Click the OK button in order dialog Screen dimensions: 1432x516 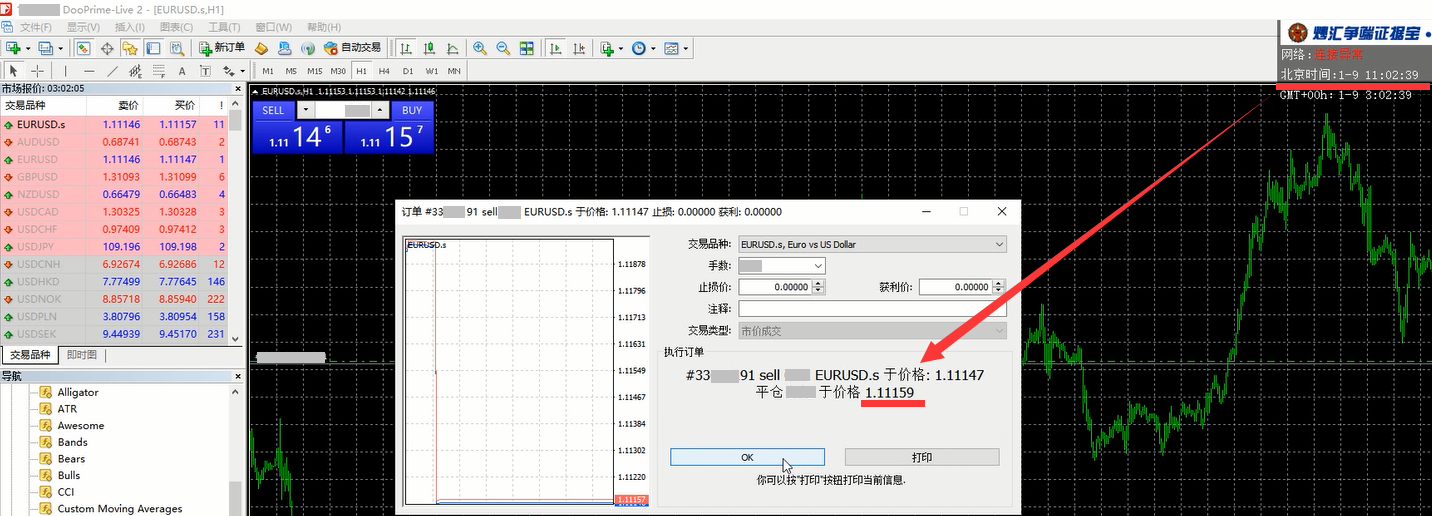[747, 457]
